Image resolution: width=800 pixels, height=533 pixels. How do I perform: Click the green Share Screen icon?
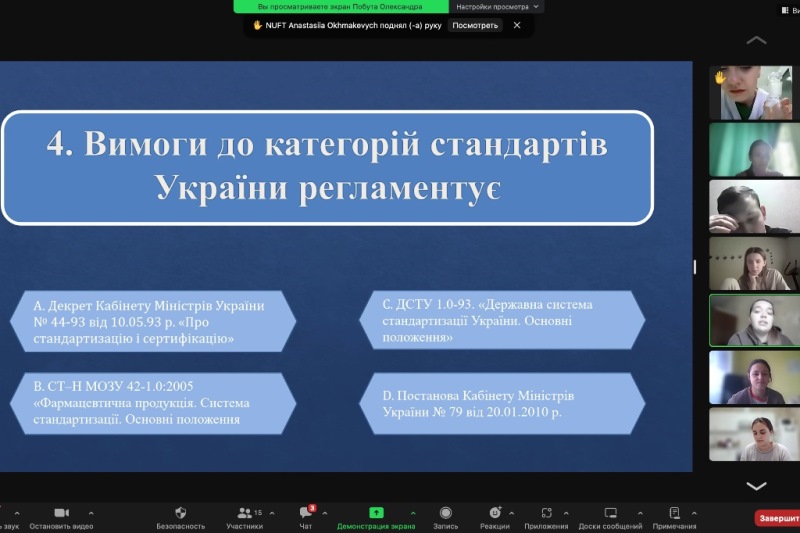(x=376, y=513)
